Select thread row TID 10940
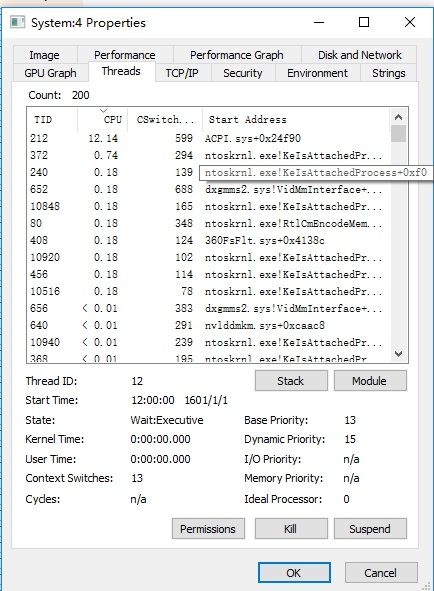434x591 pixels. click(x=208, y=342)
